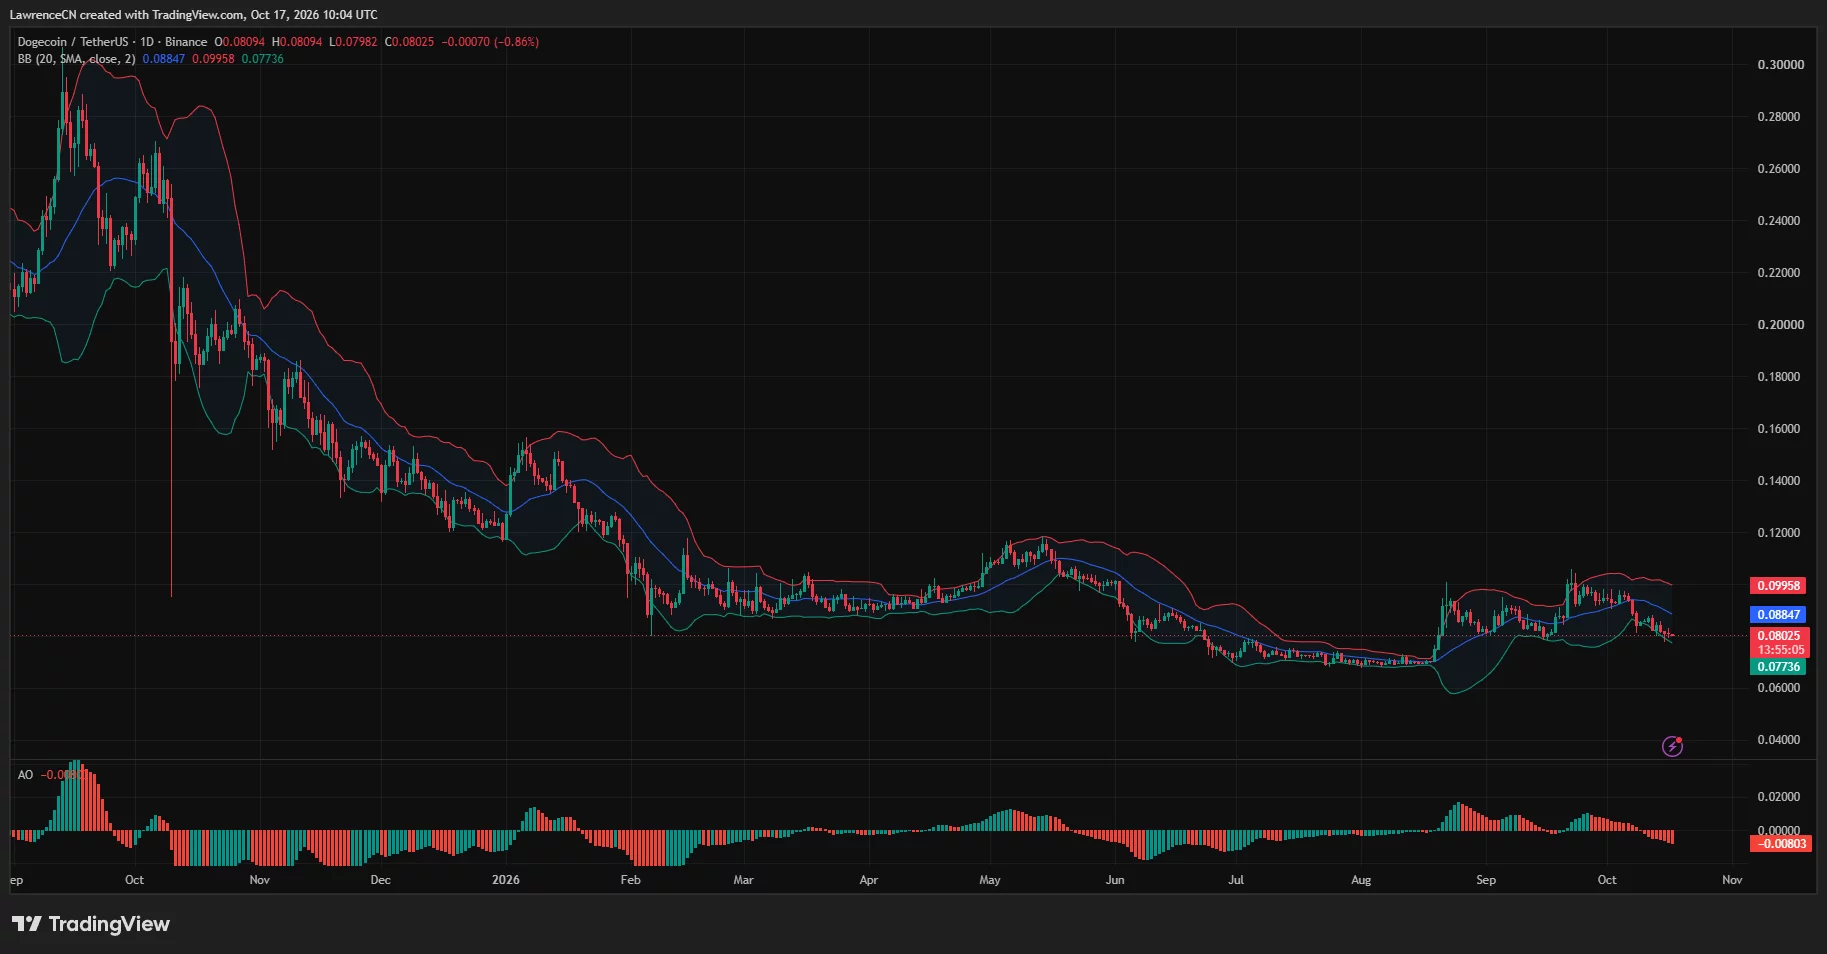Click the Jul label on time axis

point(1236,880)
